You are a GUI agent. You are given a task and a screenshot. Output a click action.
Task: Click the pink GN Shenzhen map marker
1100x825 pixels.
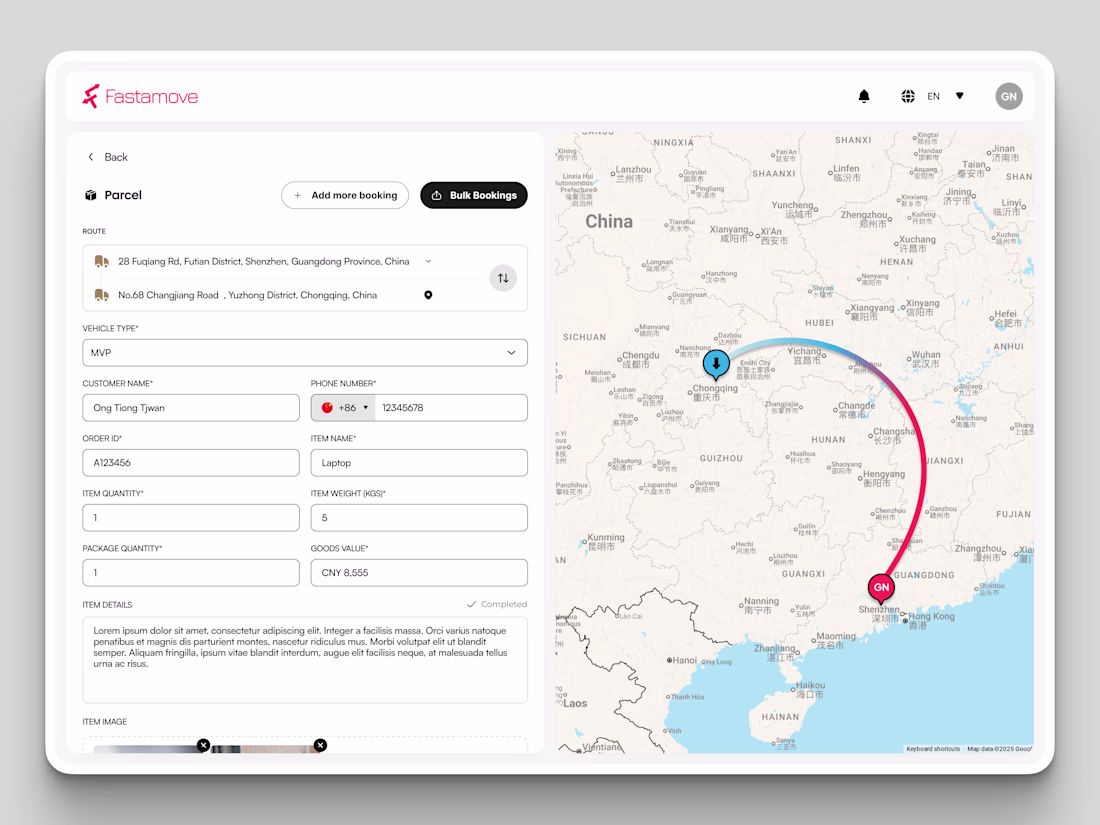point(881,589)
